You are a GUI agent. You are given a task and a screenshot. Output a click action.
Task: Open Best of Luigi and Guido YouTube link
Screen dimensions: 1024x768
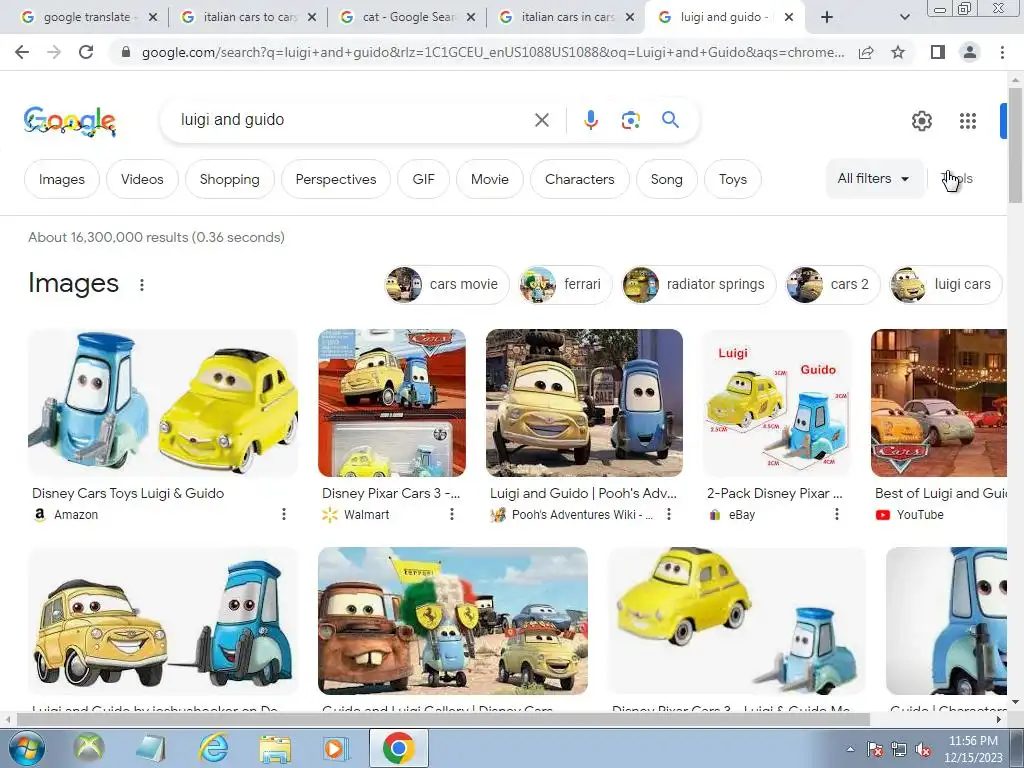940,493
